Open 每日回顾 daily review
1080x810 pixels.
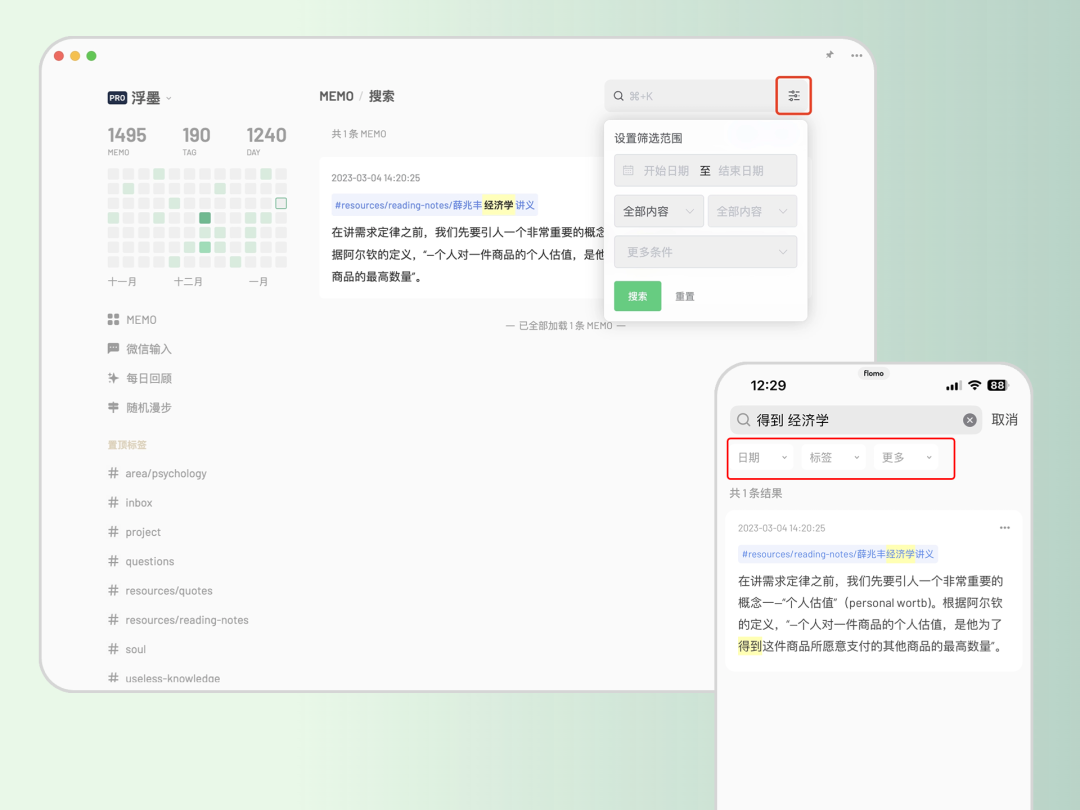tap(139, 378)
